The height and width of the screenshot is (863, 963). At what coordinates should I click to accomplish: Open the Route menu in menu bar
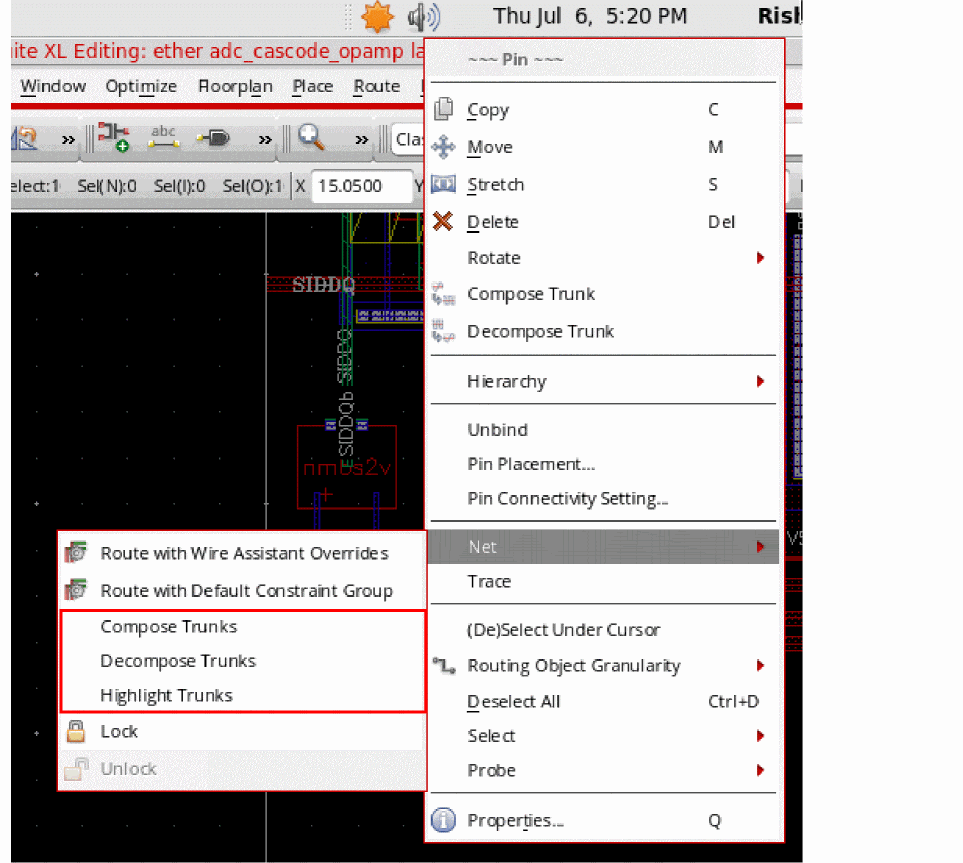[x=376, y=87]
